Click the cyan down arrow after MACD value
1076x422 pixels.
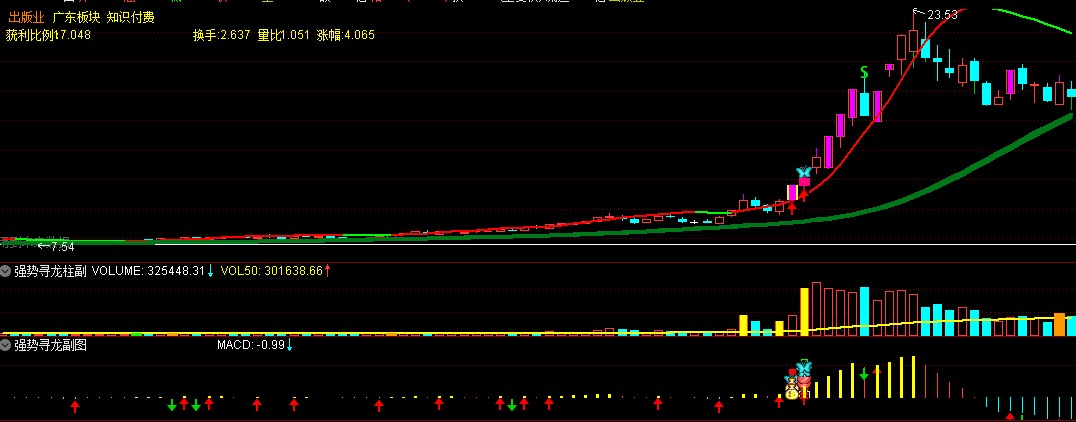pos(289,344)
